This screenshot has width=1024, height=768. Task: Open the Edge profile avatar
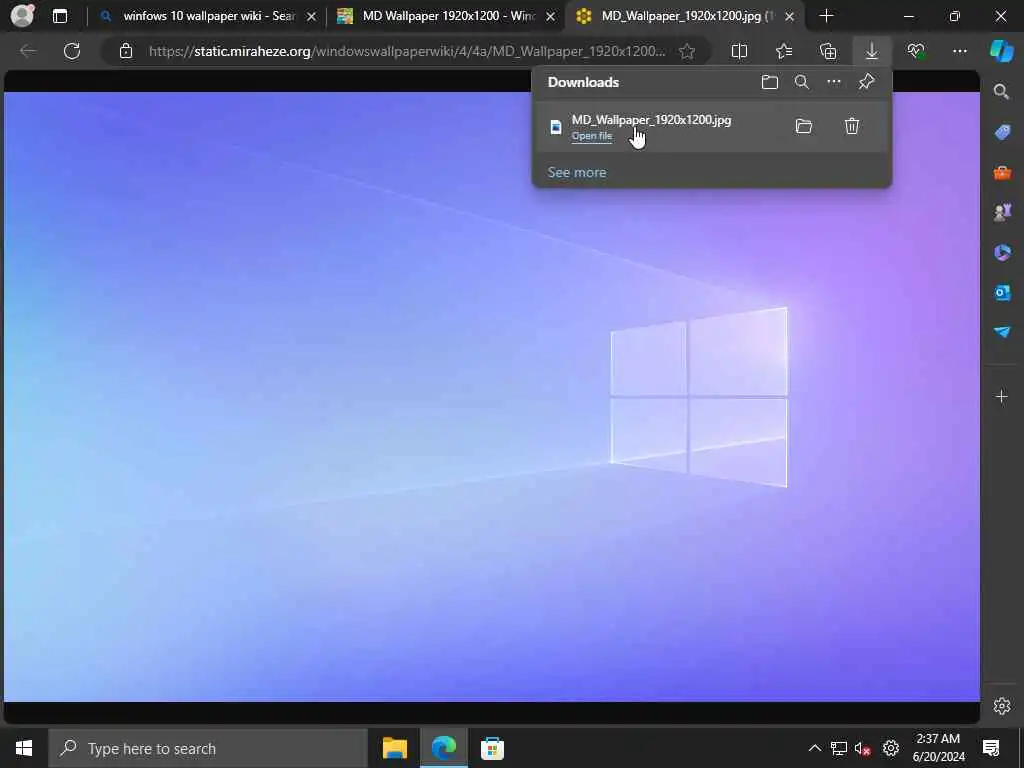[22, 16]
